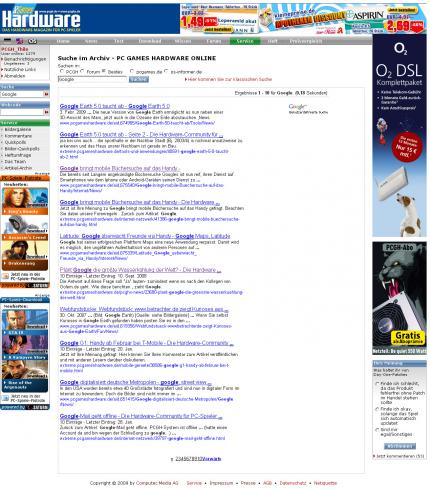Click Quickpolls in the Service sidebar

pyautogui.click(x=15, y=142)
